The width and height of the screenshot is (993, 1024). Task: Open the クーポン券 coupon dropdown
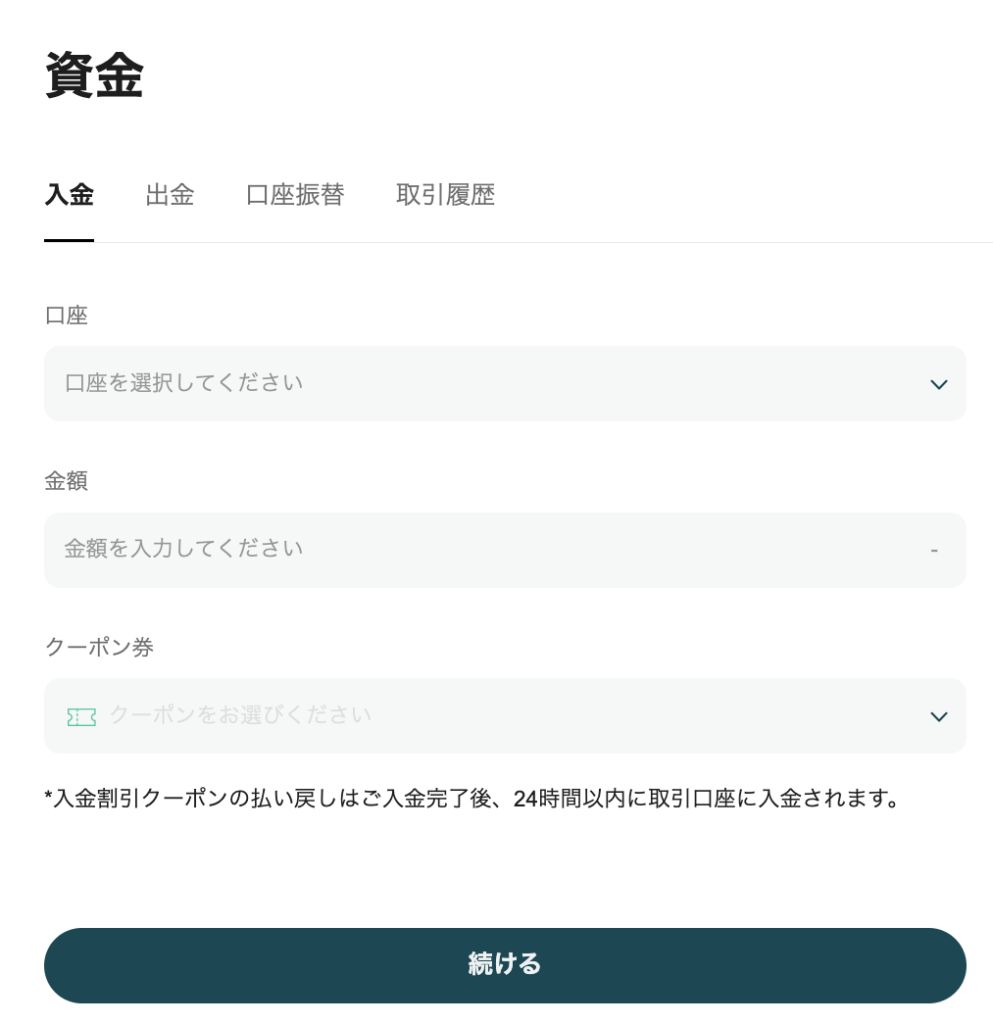pyautogui.click(x=504, y=715)
